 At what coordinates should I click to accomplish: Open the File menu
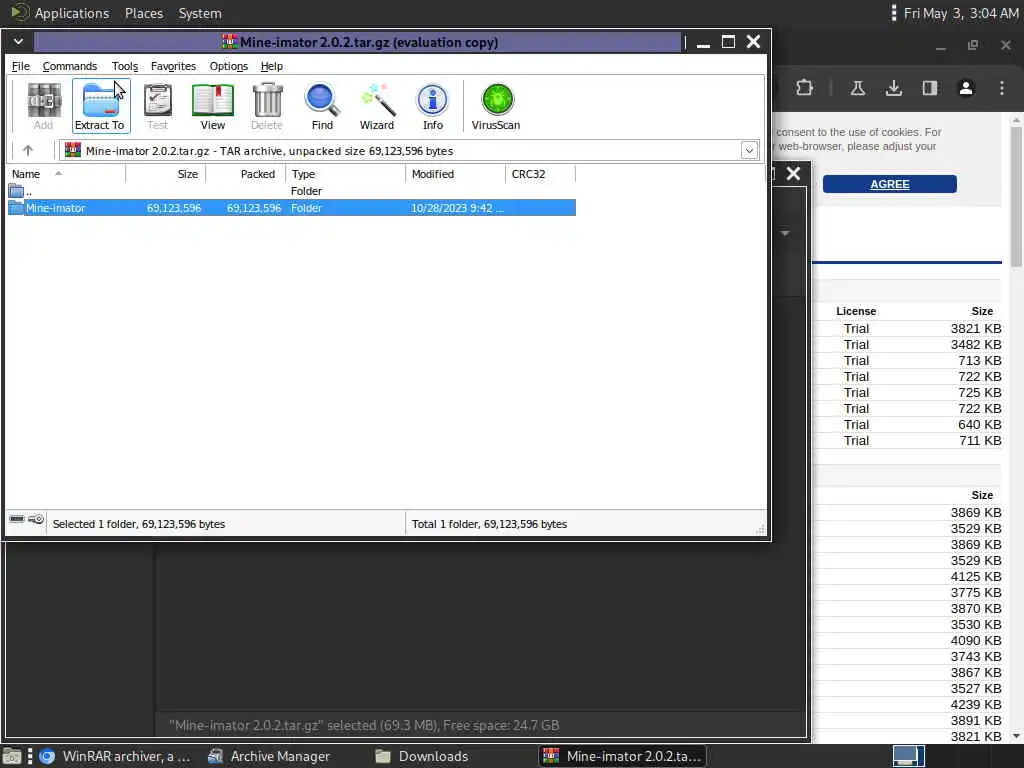(x=21, y=66)
